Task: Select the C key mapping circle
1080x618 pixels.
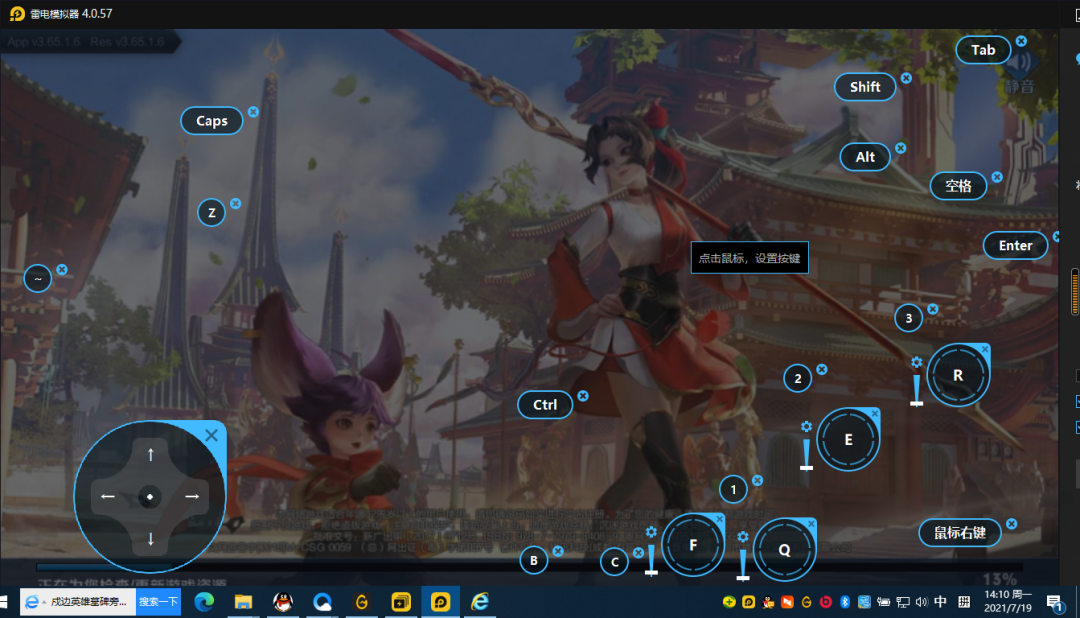Action: [x=614, y=562]
